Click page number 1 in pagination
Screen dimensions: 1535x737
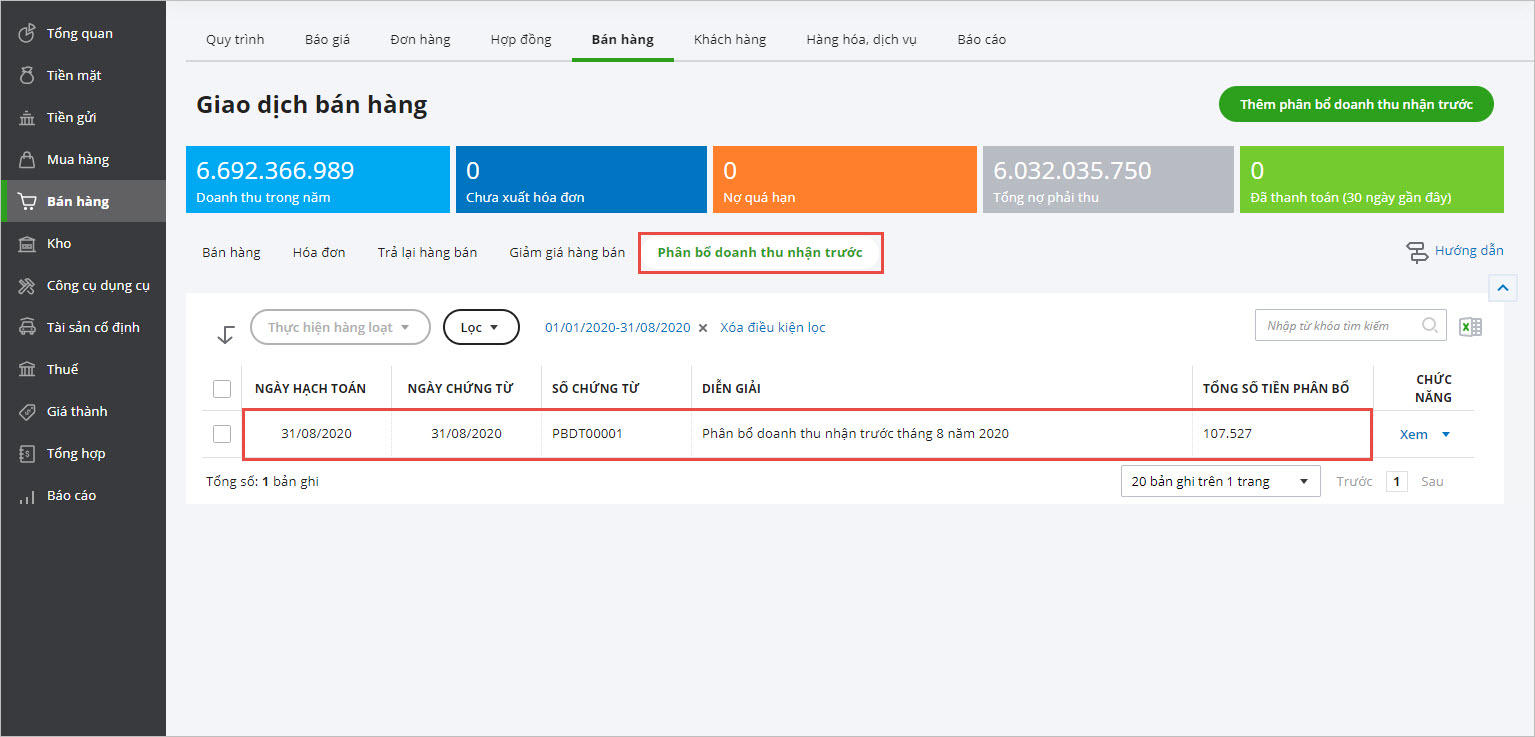point(1397,482)
